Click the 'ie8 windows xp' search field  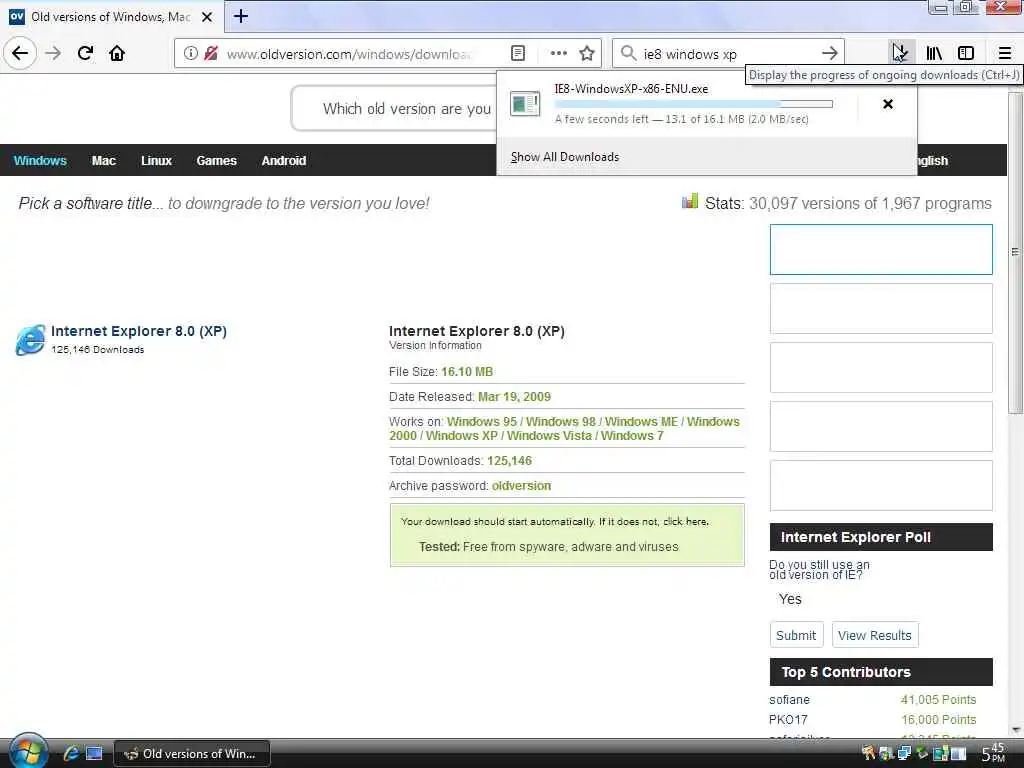coord(728,54)
